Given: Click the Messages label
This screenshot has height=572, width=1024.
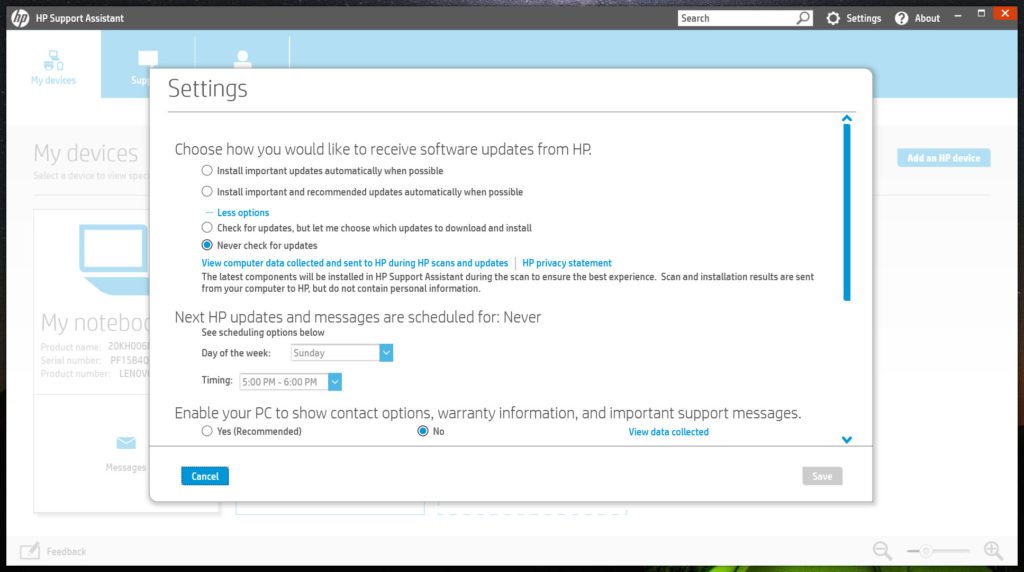Looking at the screenshot, I should pyautogui.click(x=126, y=468).
